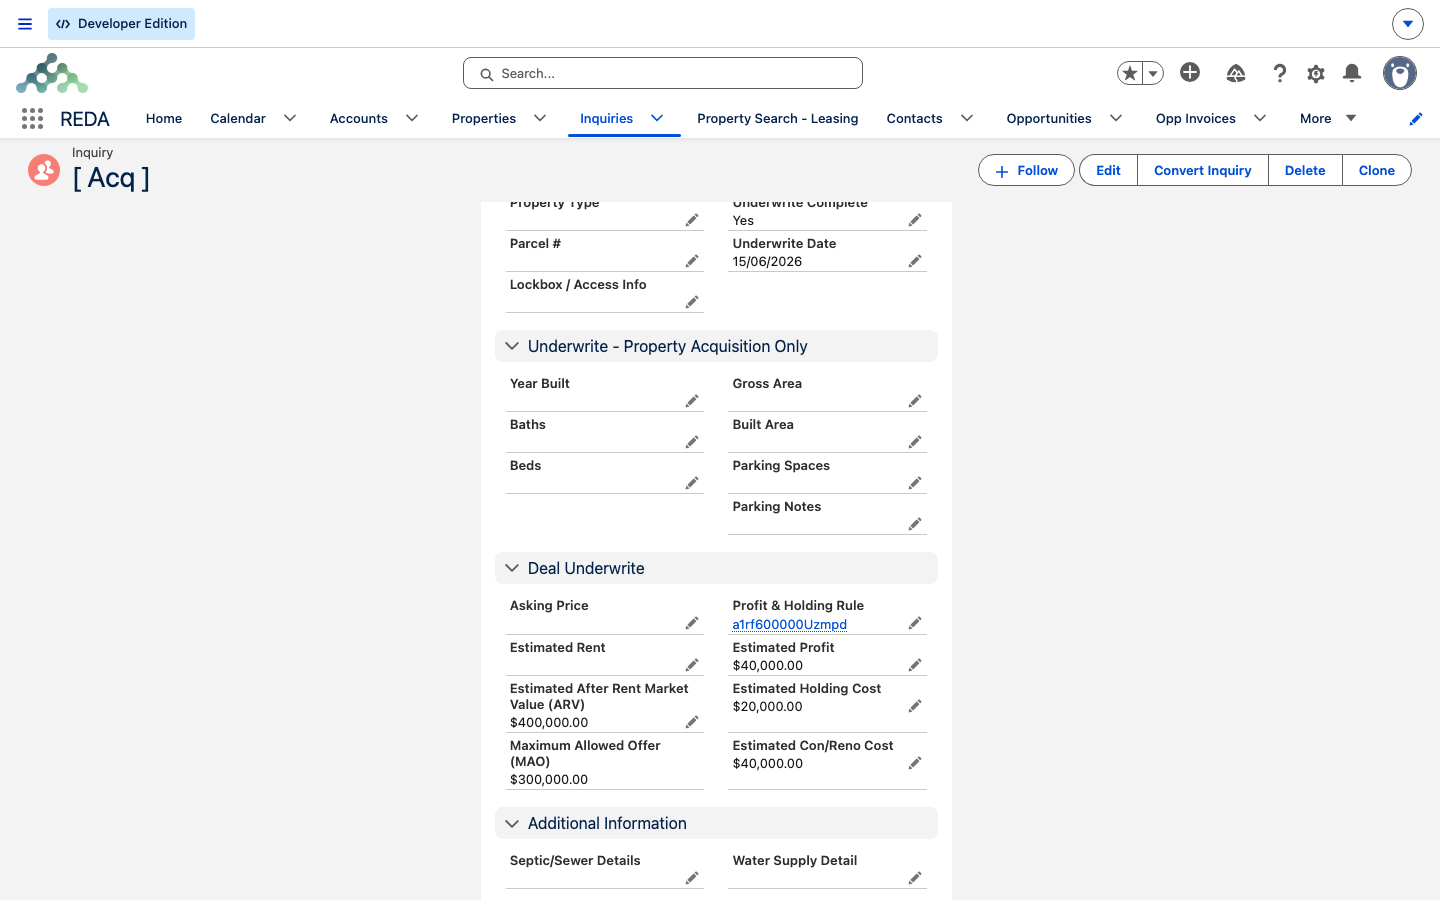Viewport: 1440px width, 900px height.
Task: Click the Edit record button
Action: [x=1108, y=170]
